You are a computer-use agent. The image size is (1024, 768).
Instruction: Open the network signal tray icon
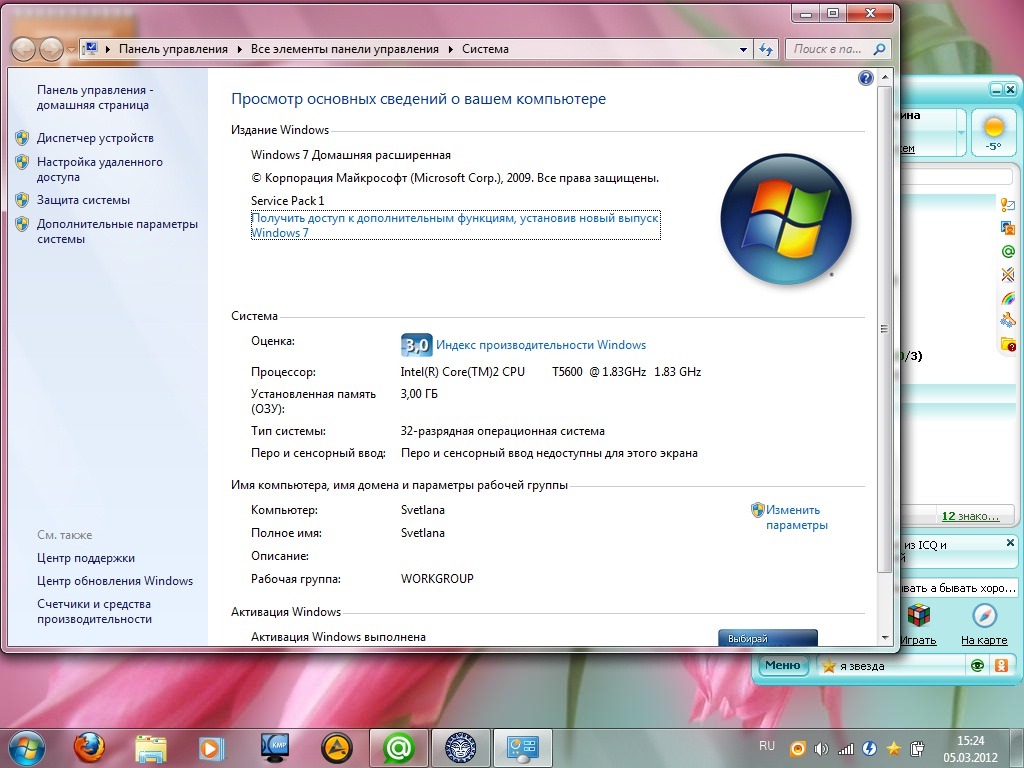point(846,749)
